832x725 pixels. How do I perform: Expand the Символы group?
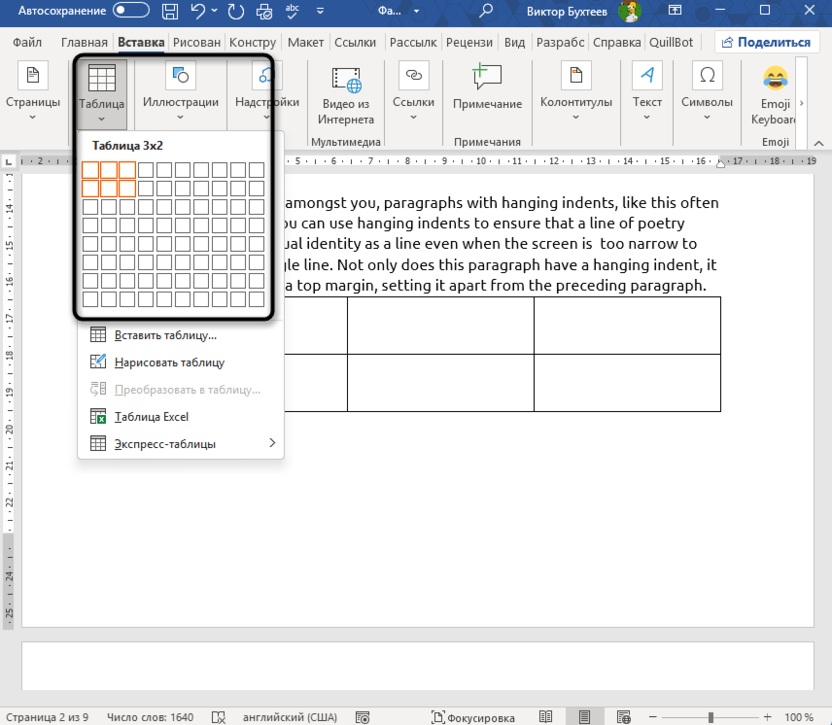coord(707,91)
